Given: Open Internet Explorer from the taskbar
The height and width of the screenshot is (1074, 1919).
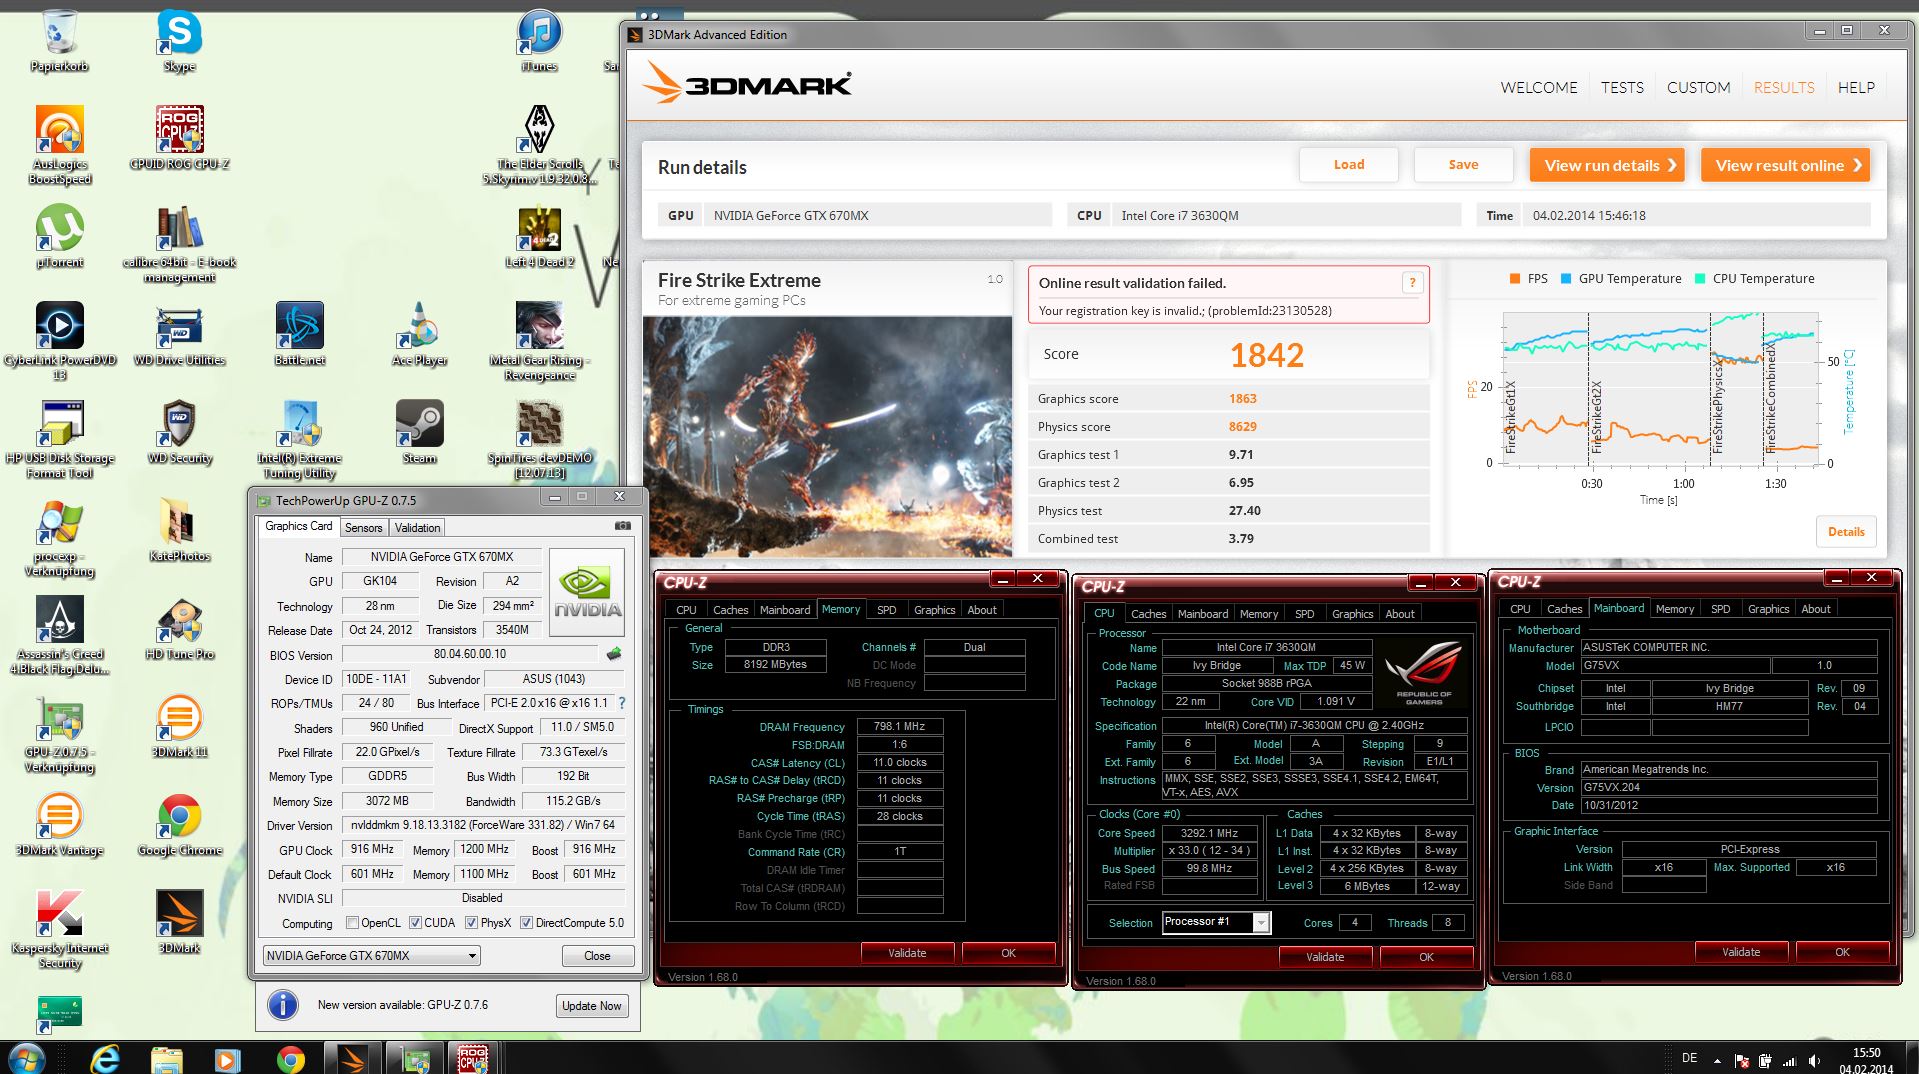Looking at the screenshot, I should coord(104,1058).
